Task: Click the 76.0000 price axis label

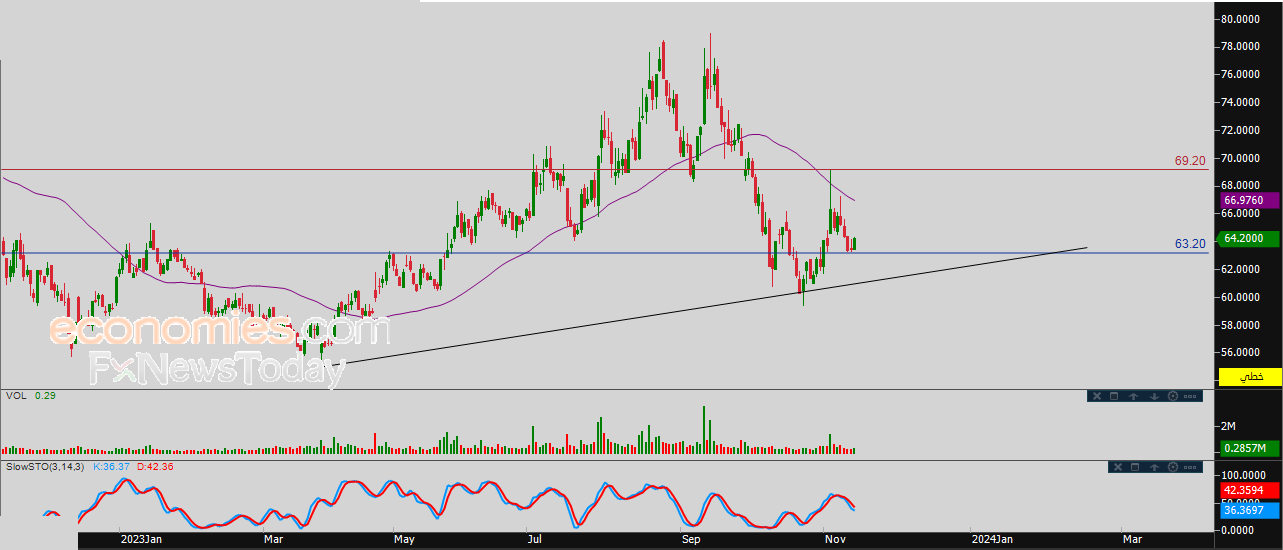Action: [1239, 75]
